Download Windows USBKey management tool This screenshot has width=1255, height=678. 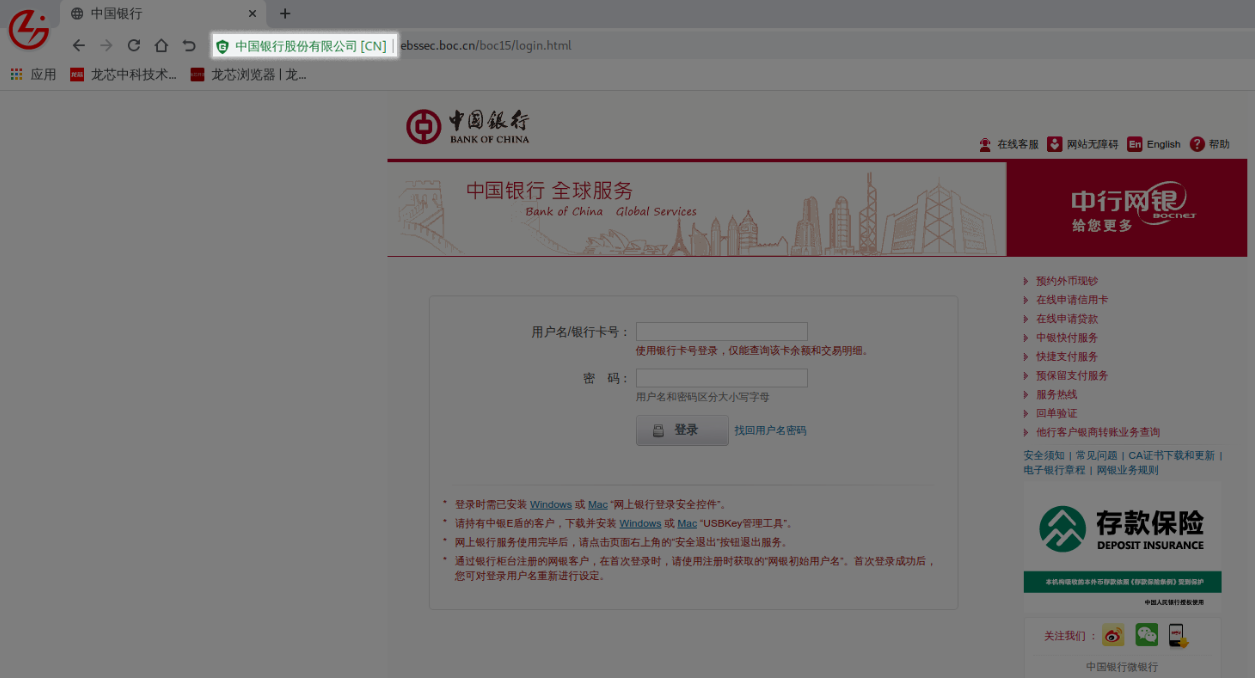[640, 524]
